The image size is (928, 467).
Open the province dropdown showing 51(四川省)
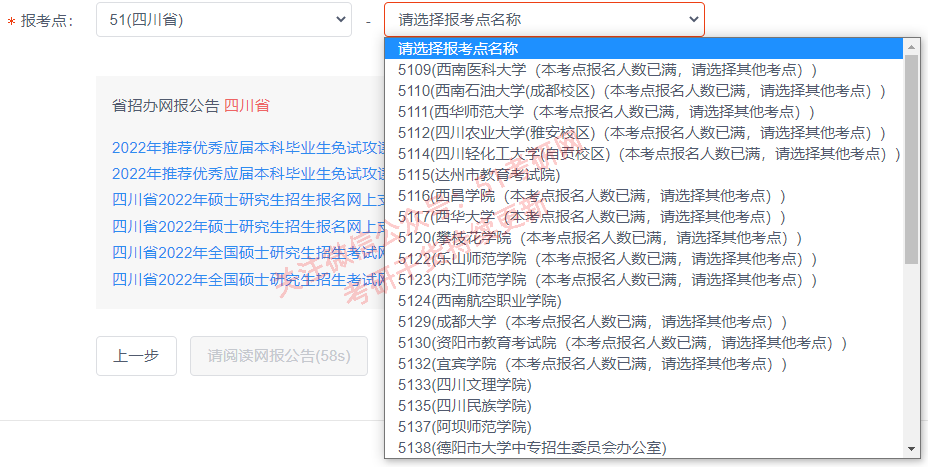point(224,20)
